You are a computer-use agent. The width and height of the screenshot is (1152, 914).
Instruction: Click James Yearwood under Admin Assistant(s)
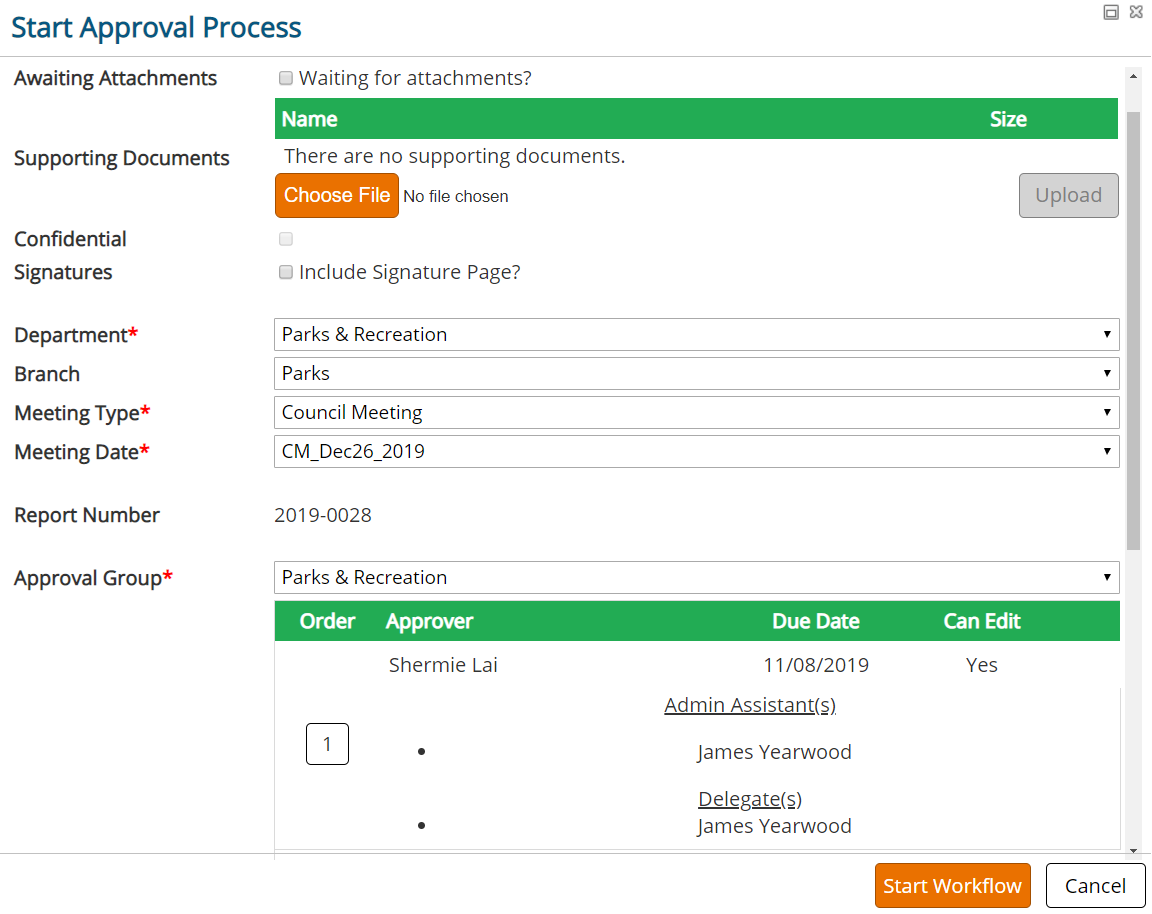[x=774, y=752]
